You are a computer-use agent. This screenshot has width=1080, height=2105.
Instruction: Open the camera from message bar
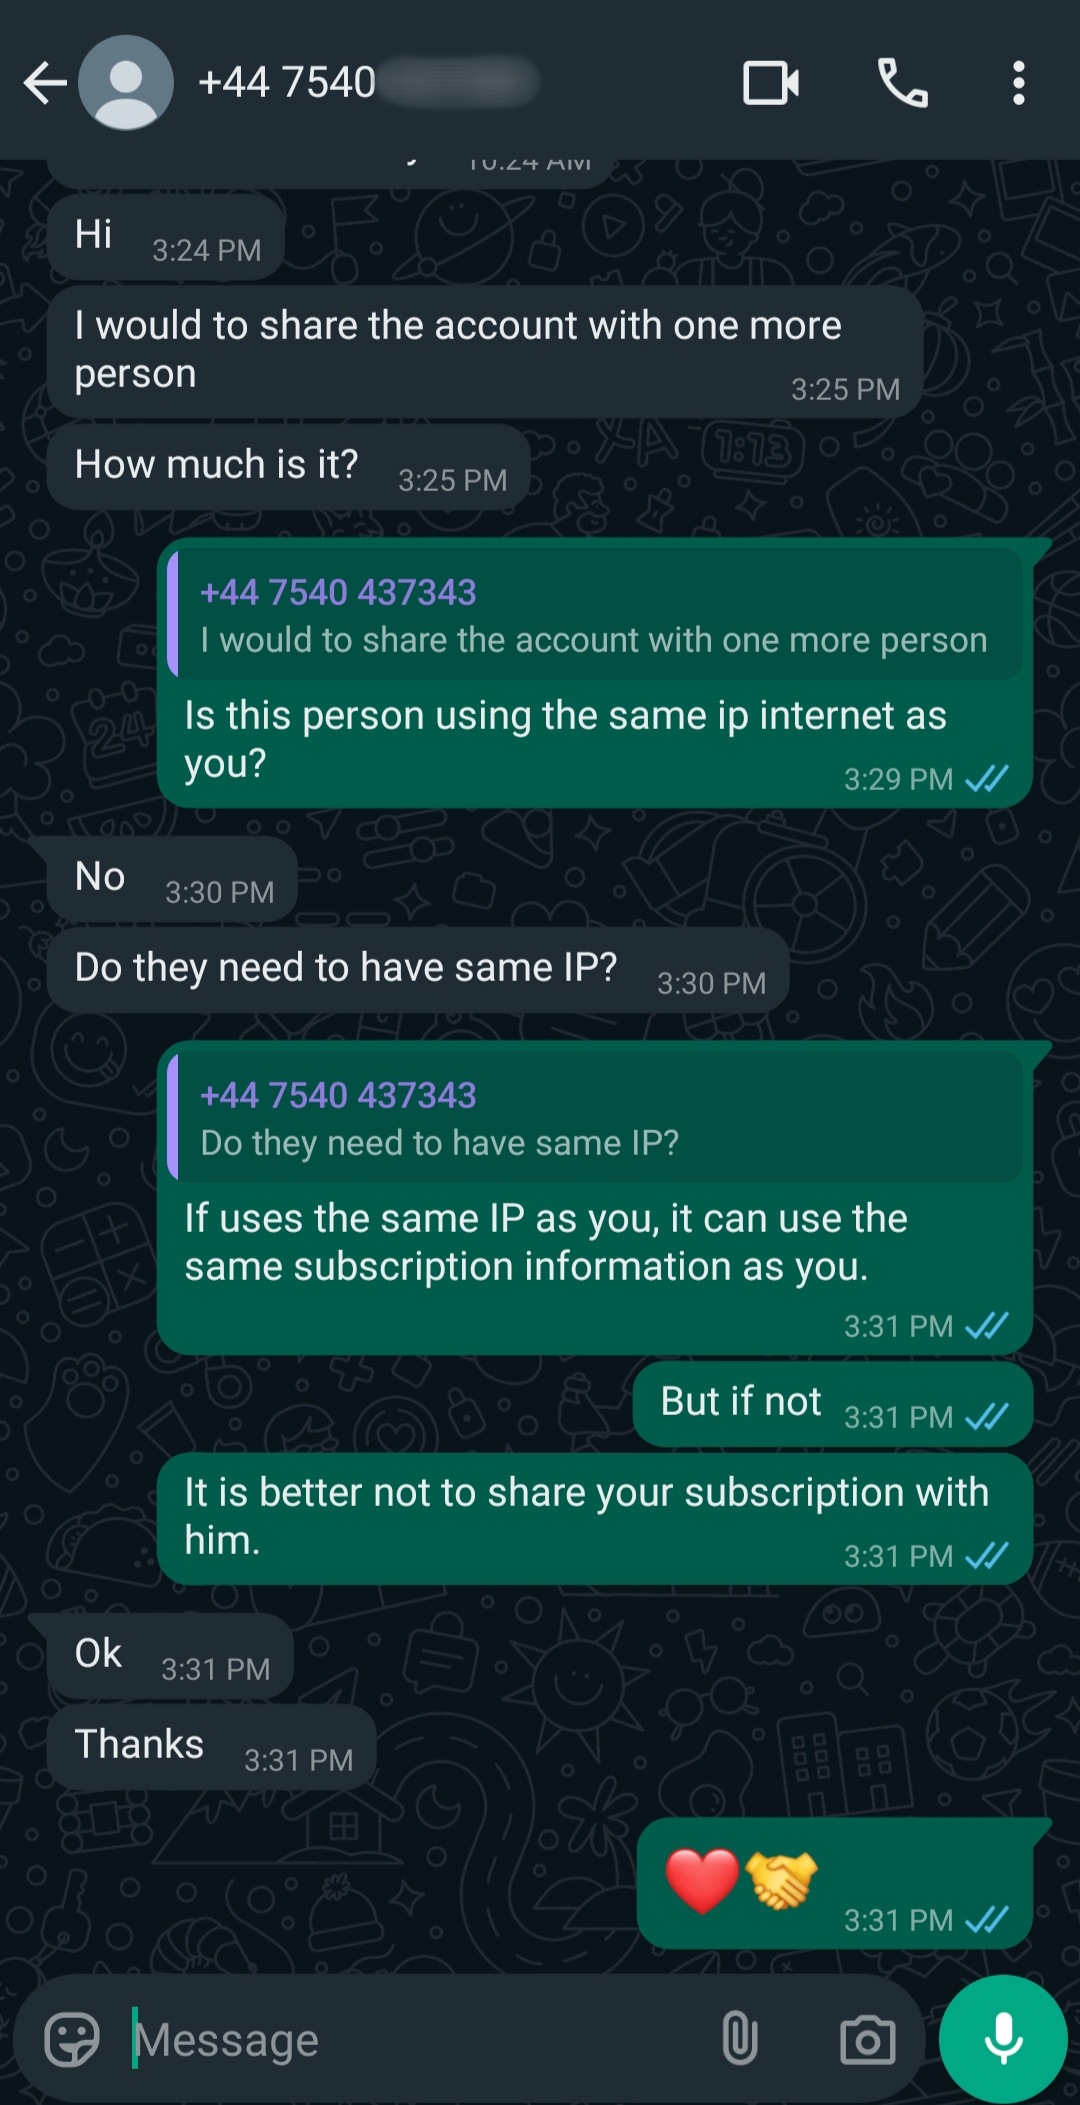point(867,2040)
